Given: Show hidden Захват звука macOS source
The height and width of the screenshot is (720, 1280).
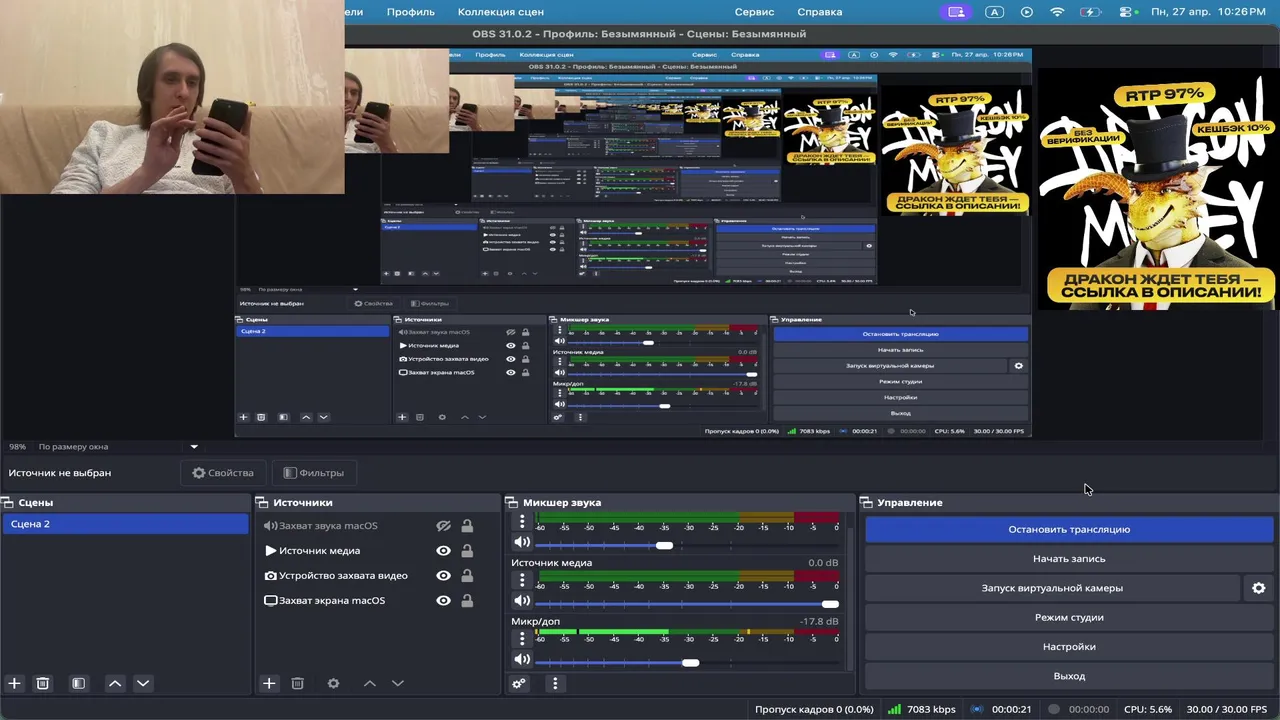Looking at the screenshot, I should (443, 526).
